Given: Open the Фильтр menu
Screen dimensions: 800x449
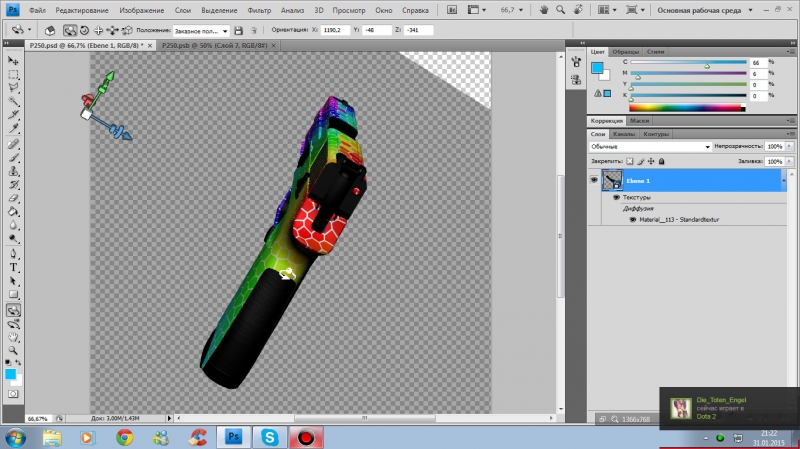Looking at the screenshot, I should click(x=259, y=10).
